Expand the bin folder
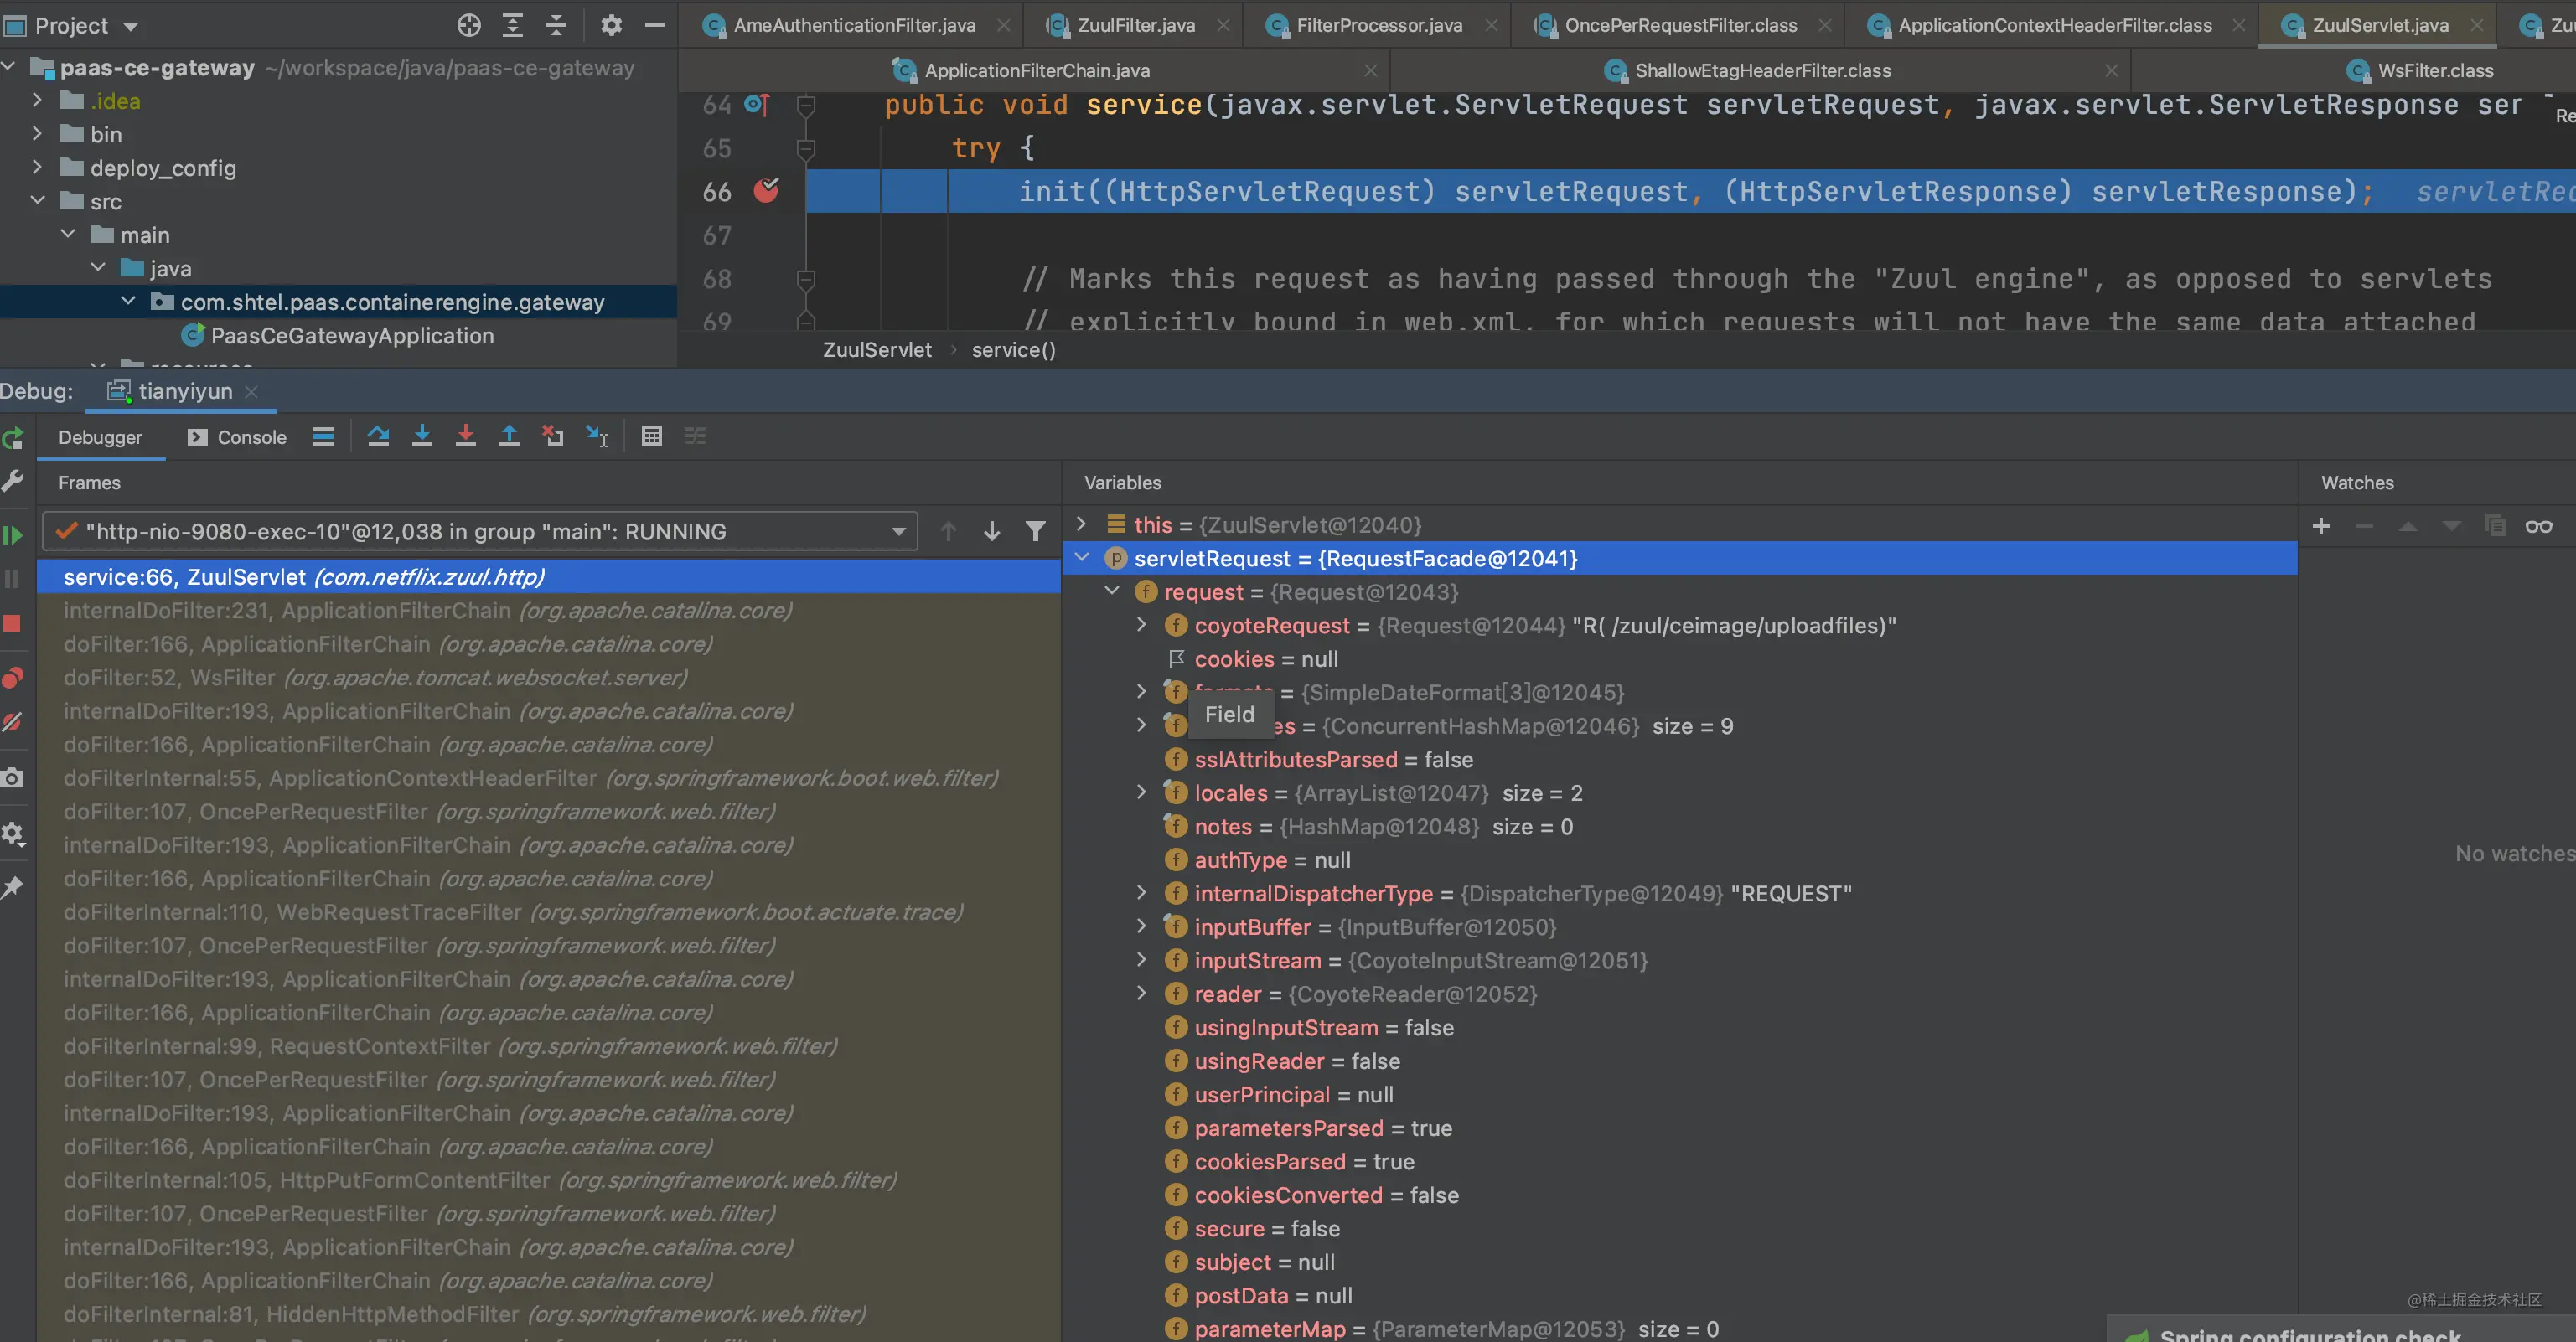 click(x=37, y=134)
